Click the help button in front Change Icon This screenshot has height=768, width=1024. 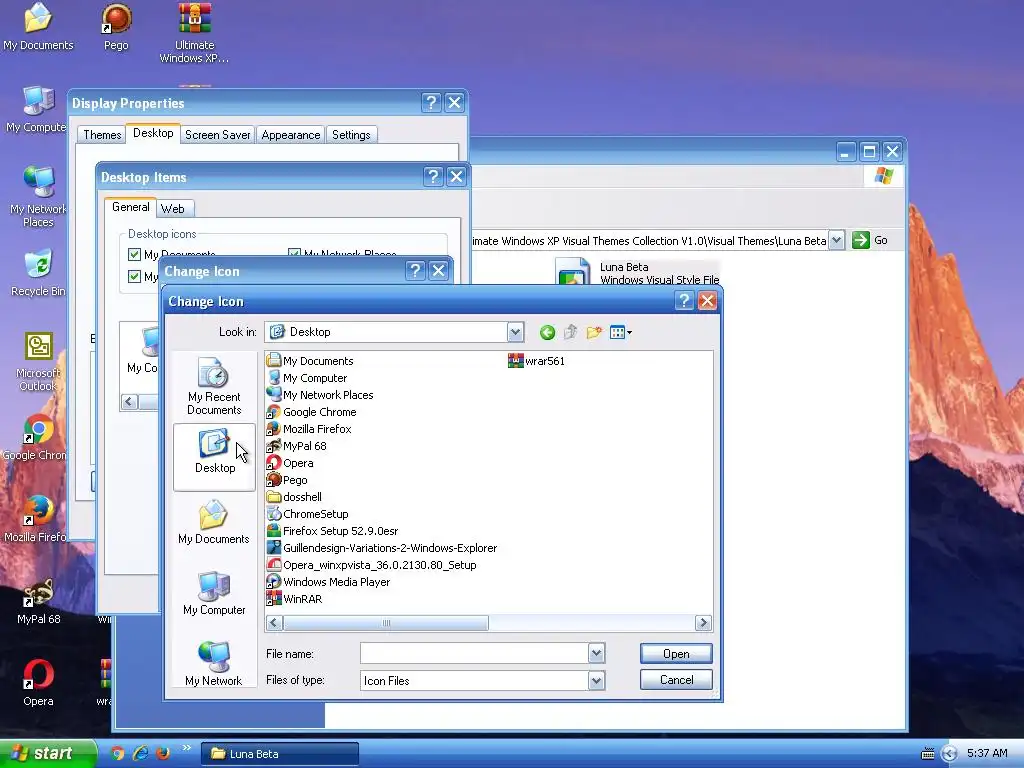point(684,300)
